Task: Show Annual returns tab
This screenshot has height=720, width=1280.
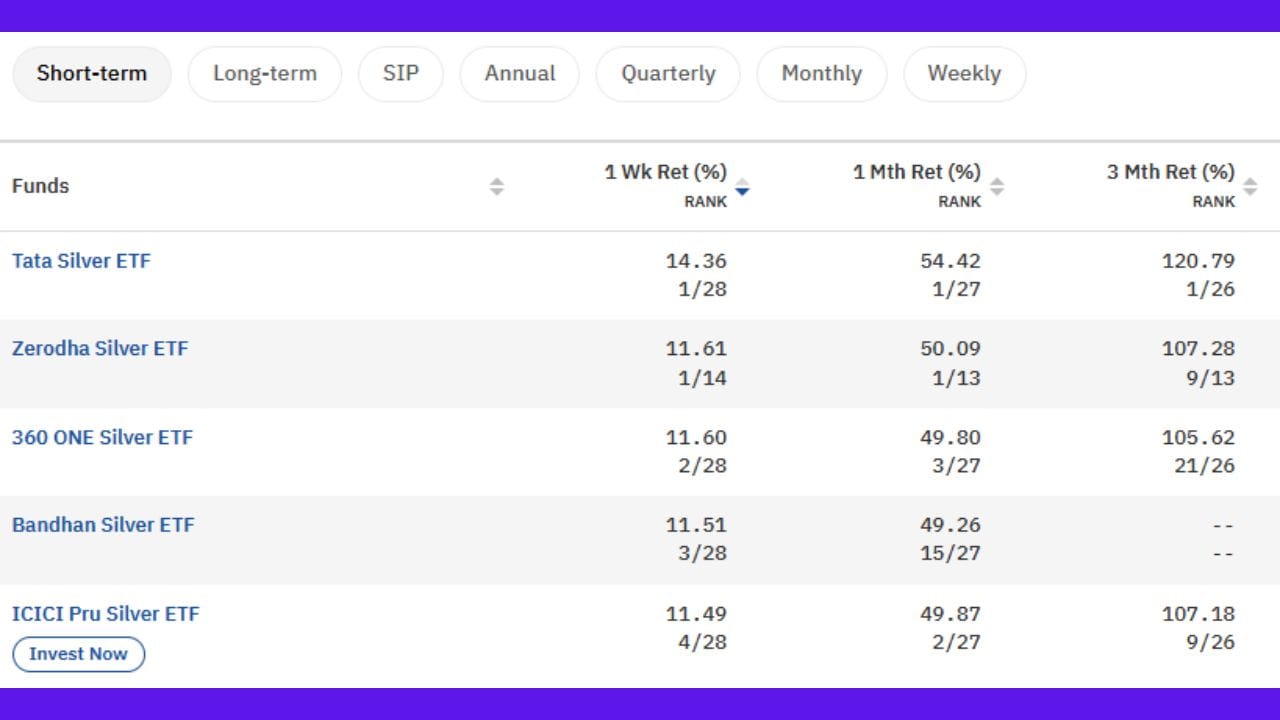Action: click(520, 74)
